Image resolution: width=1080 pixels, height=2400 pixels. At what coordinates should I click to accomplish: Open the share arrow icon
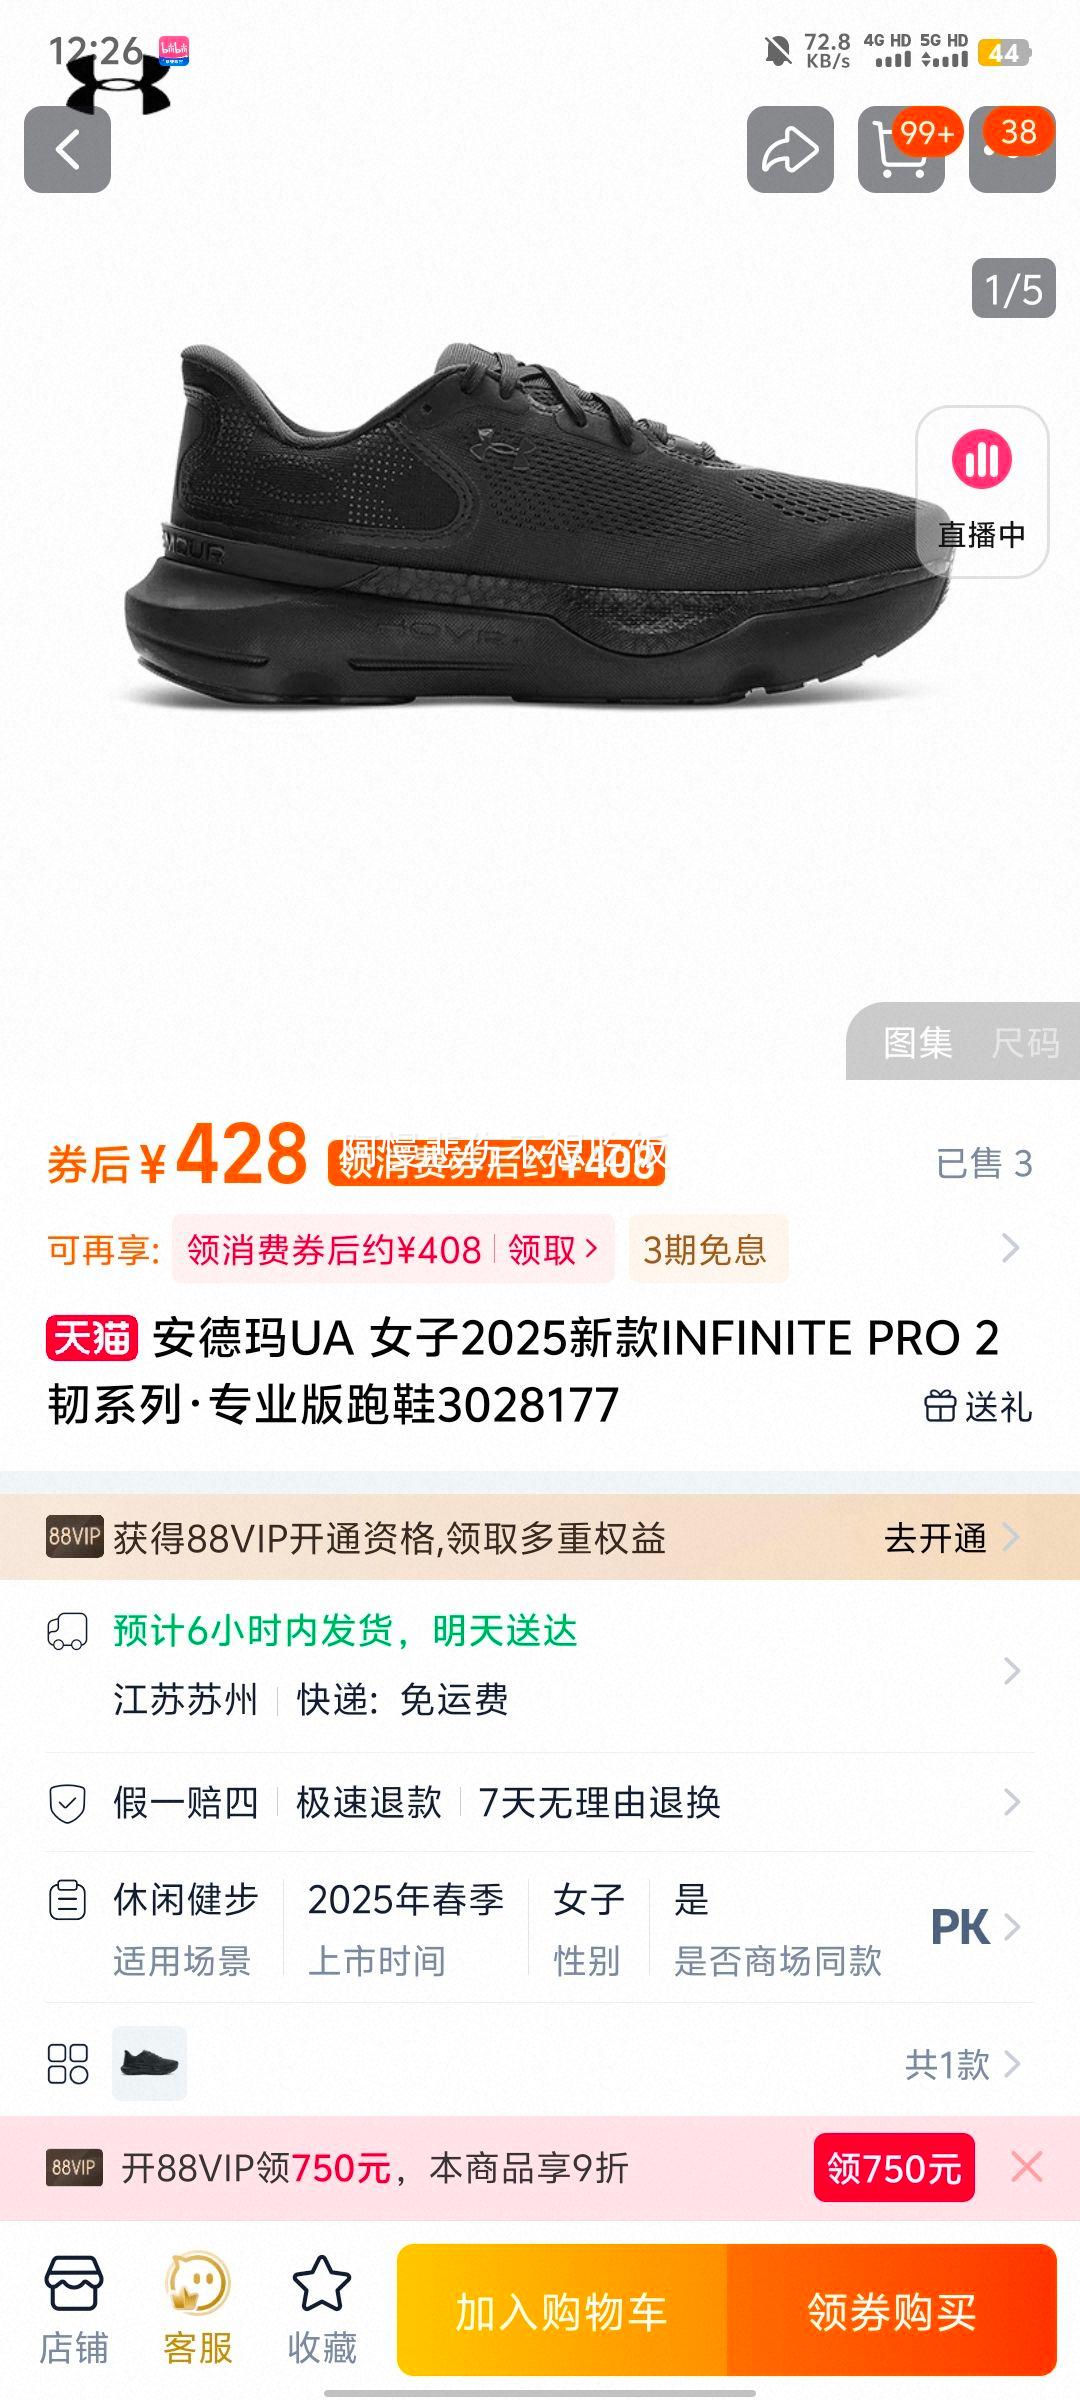click(x=790, y=149)
